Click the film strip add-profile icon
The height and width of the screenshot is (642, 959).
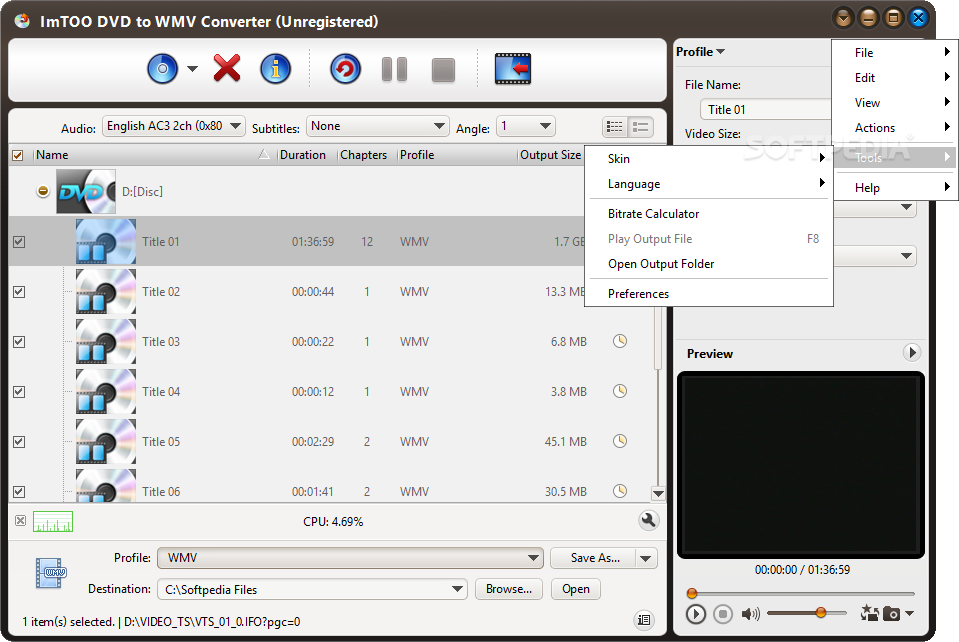(x=513, y=68)
